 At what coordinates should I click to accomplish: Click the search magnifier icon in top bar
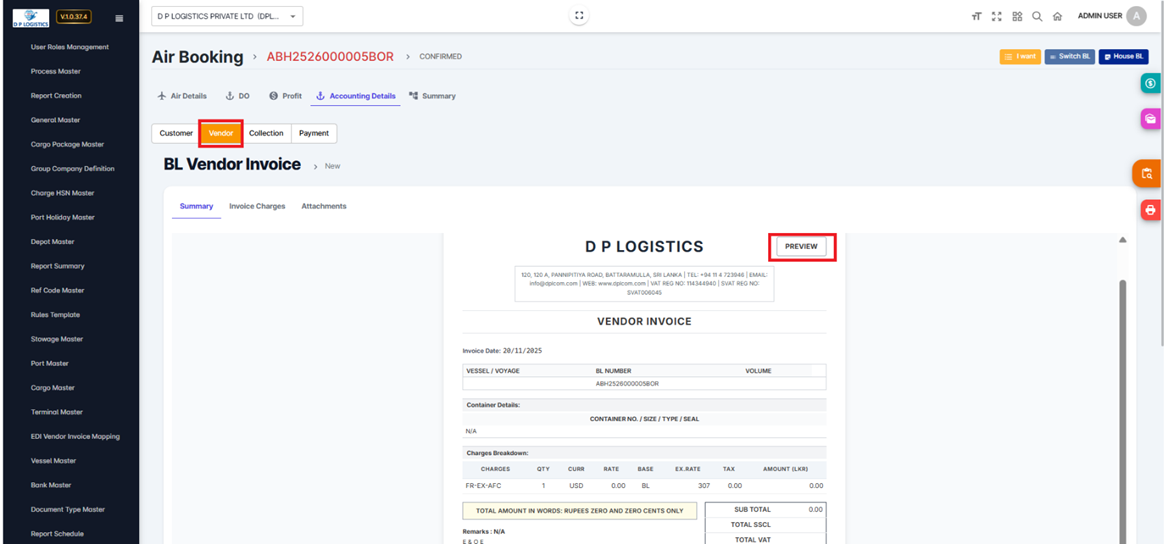(x=1037, y=16)
